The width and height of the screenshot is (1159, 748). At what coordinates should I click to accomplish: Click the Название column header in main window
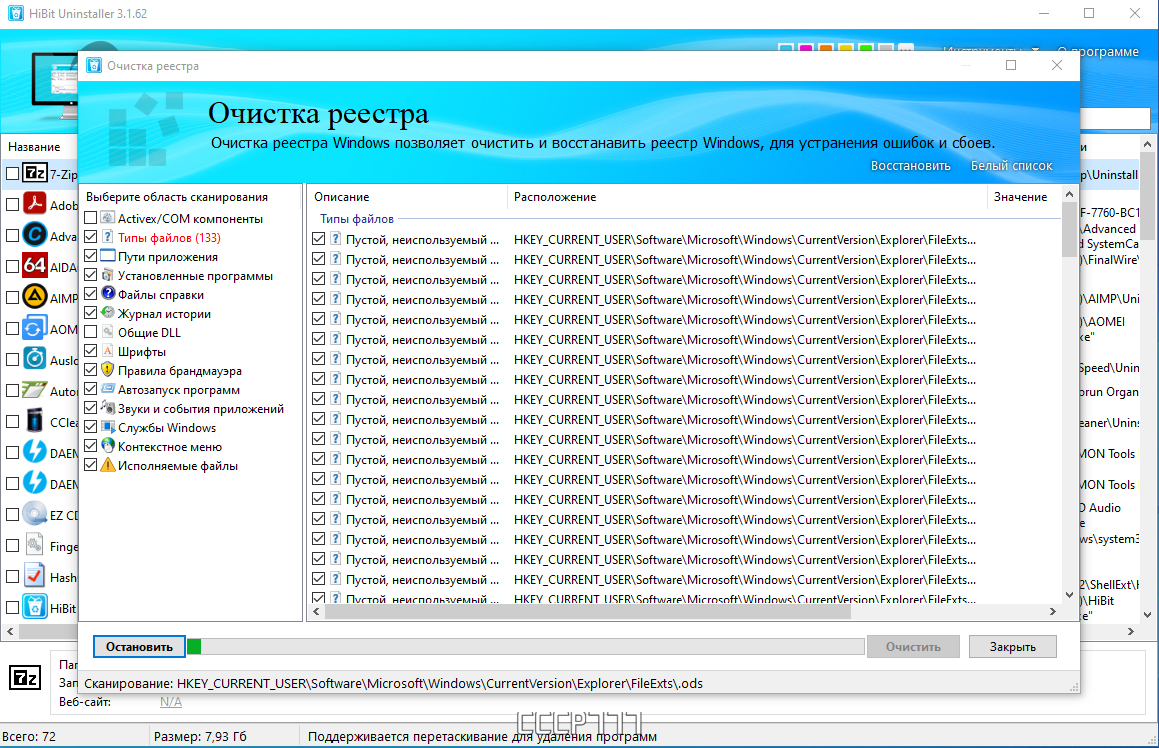click(34, 146)
